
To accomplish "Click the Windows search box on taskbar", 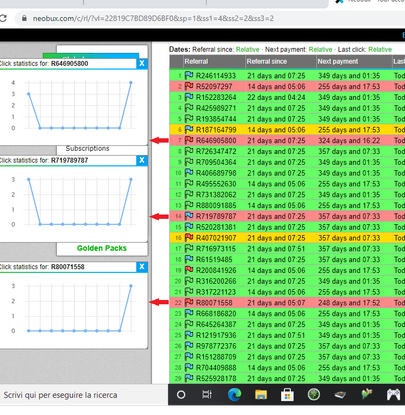I will point(83,395).
